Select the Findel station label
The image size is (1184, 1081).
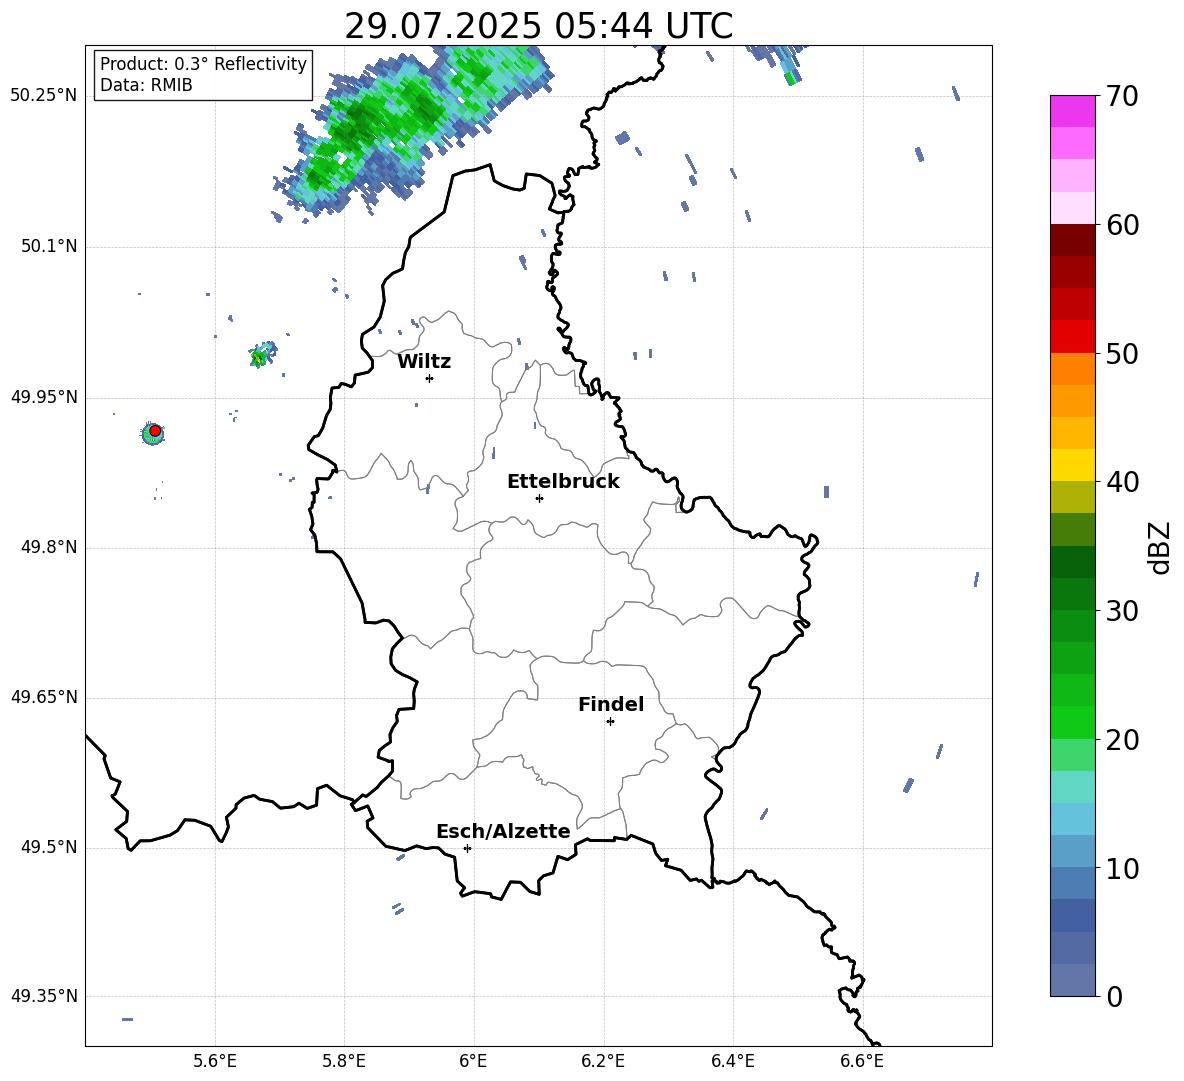tap(611, 704)
